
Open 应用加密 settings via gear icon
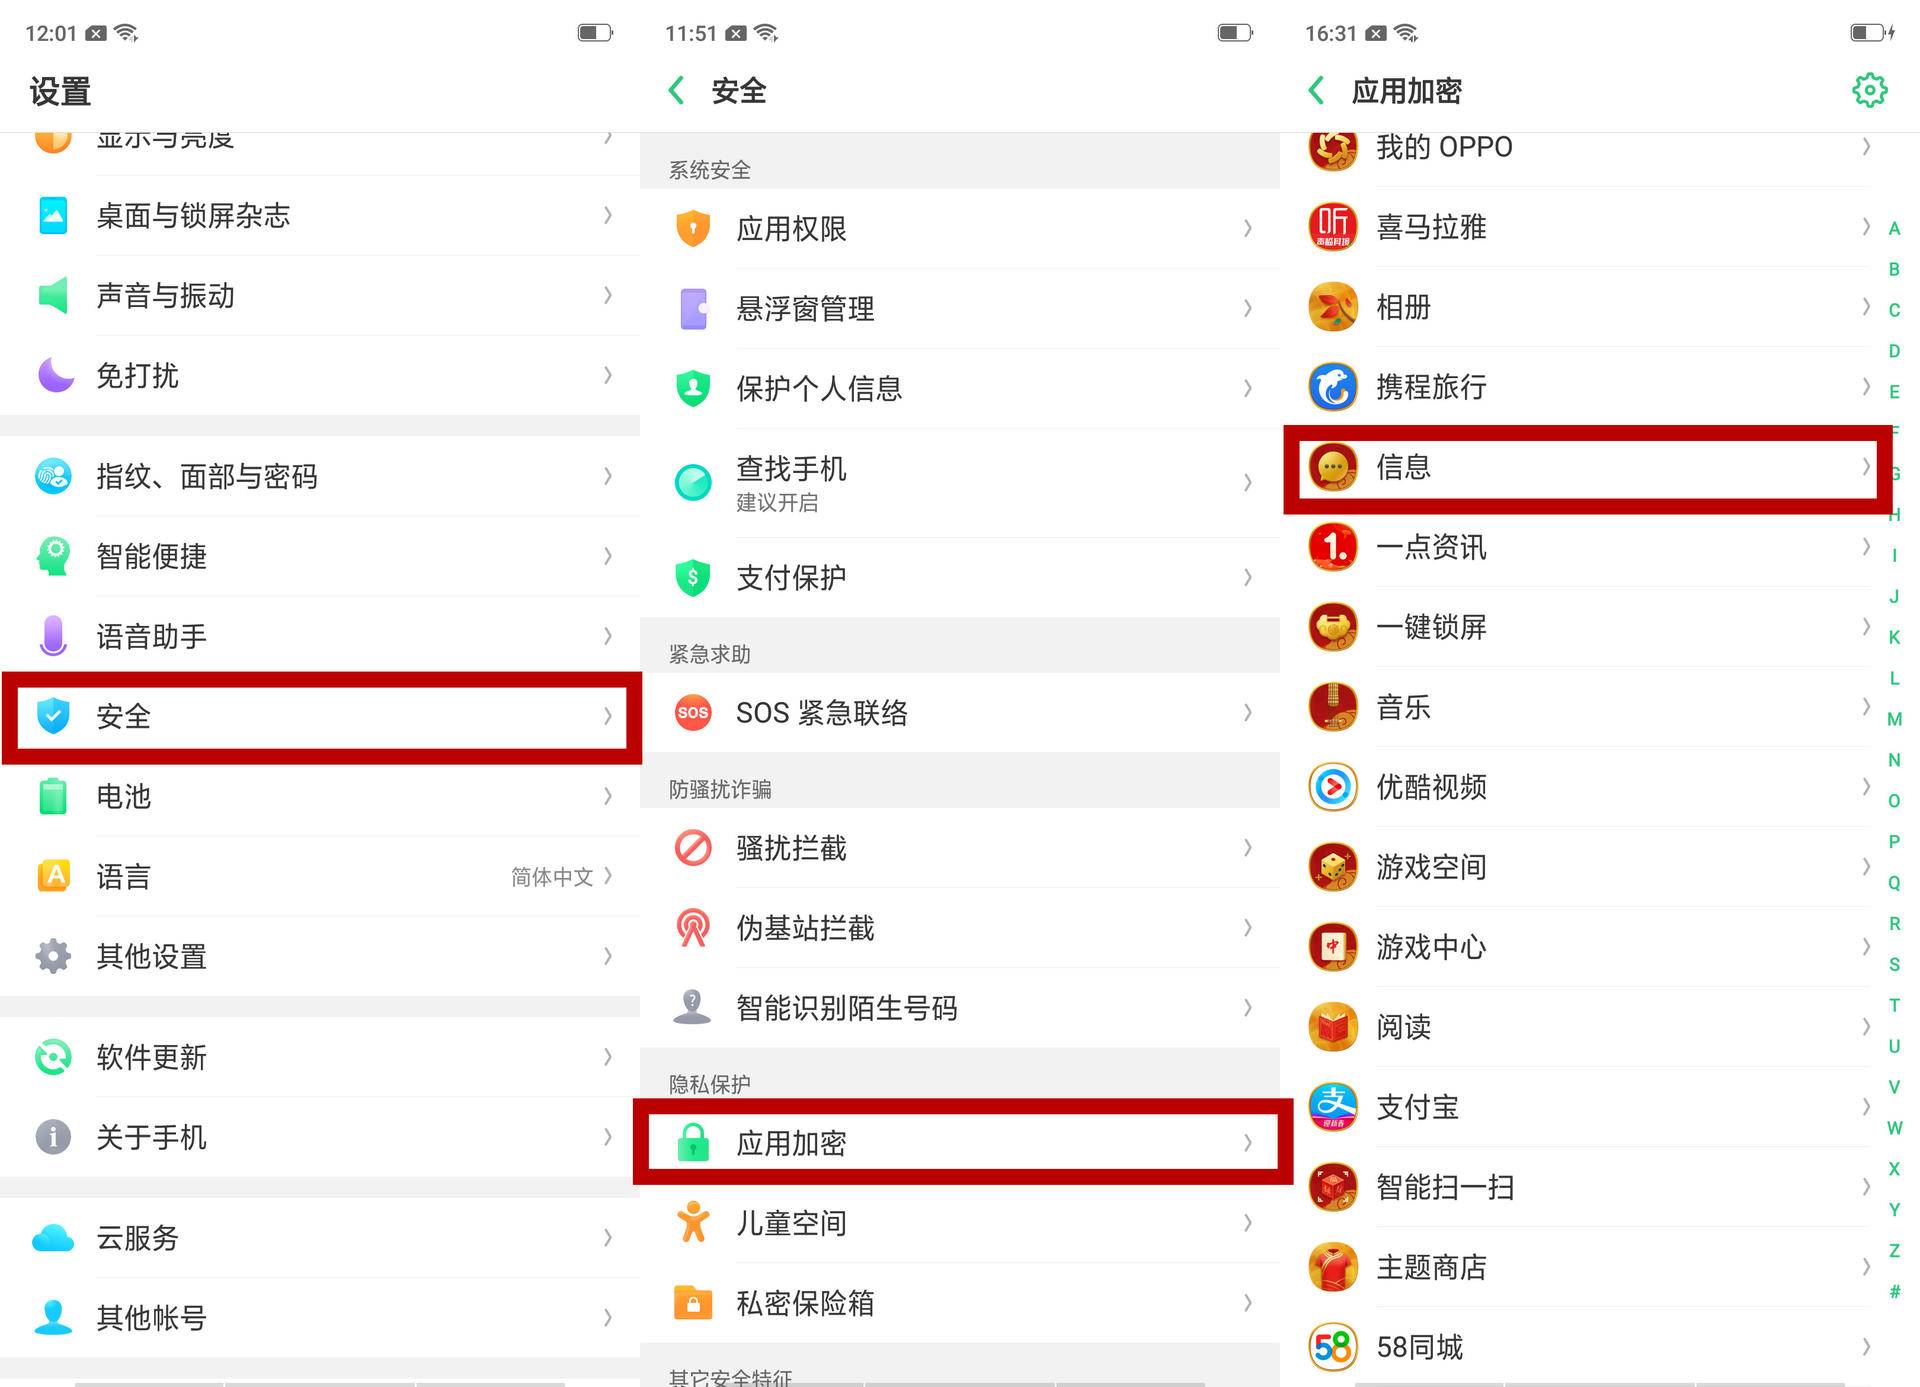point(1869,90)
